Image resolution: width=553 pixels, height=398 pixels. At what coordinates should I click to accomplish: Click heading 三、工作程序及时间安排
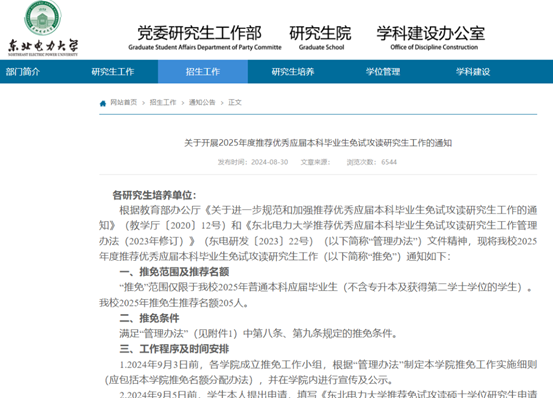(x=174, y=349)
